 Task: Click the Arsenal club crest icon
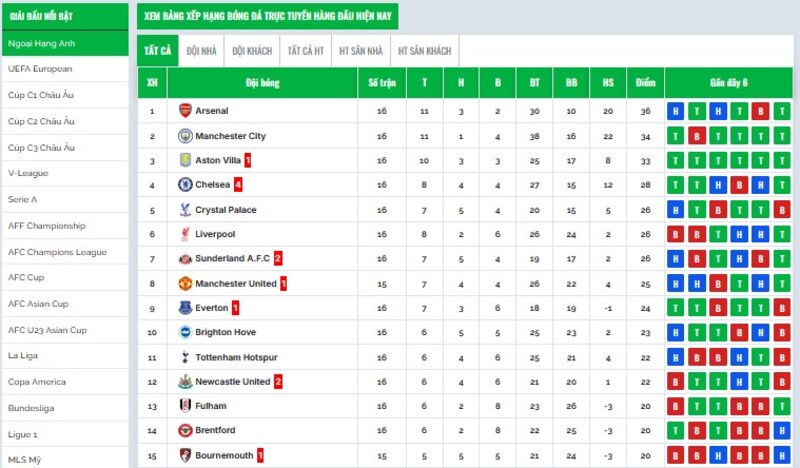tap(185, 111)
